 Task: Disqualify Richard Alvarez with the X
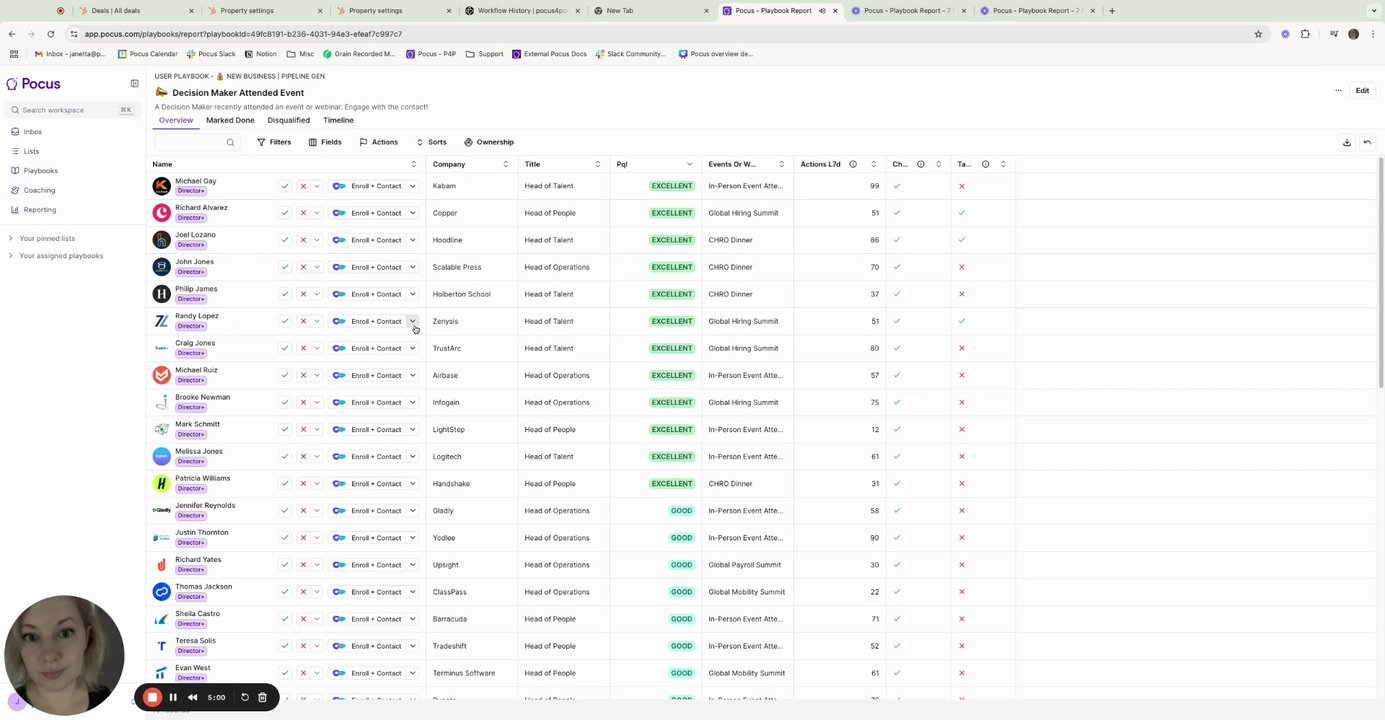click(303, 213)
